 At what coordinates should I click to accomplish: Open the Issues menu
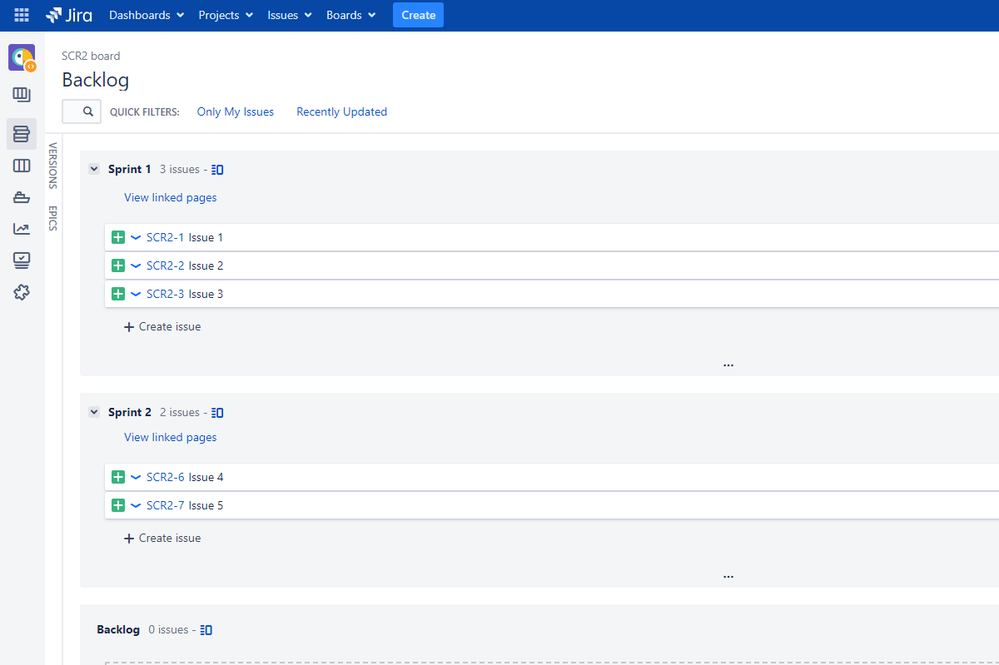289,15
